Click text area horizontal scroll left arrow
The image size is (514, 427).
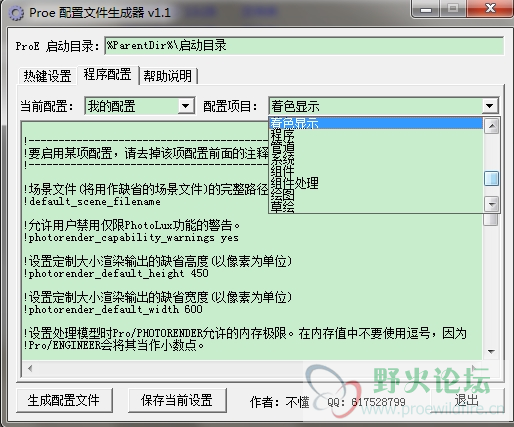30,368
